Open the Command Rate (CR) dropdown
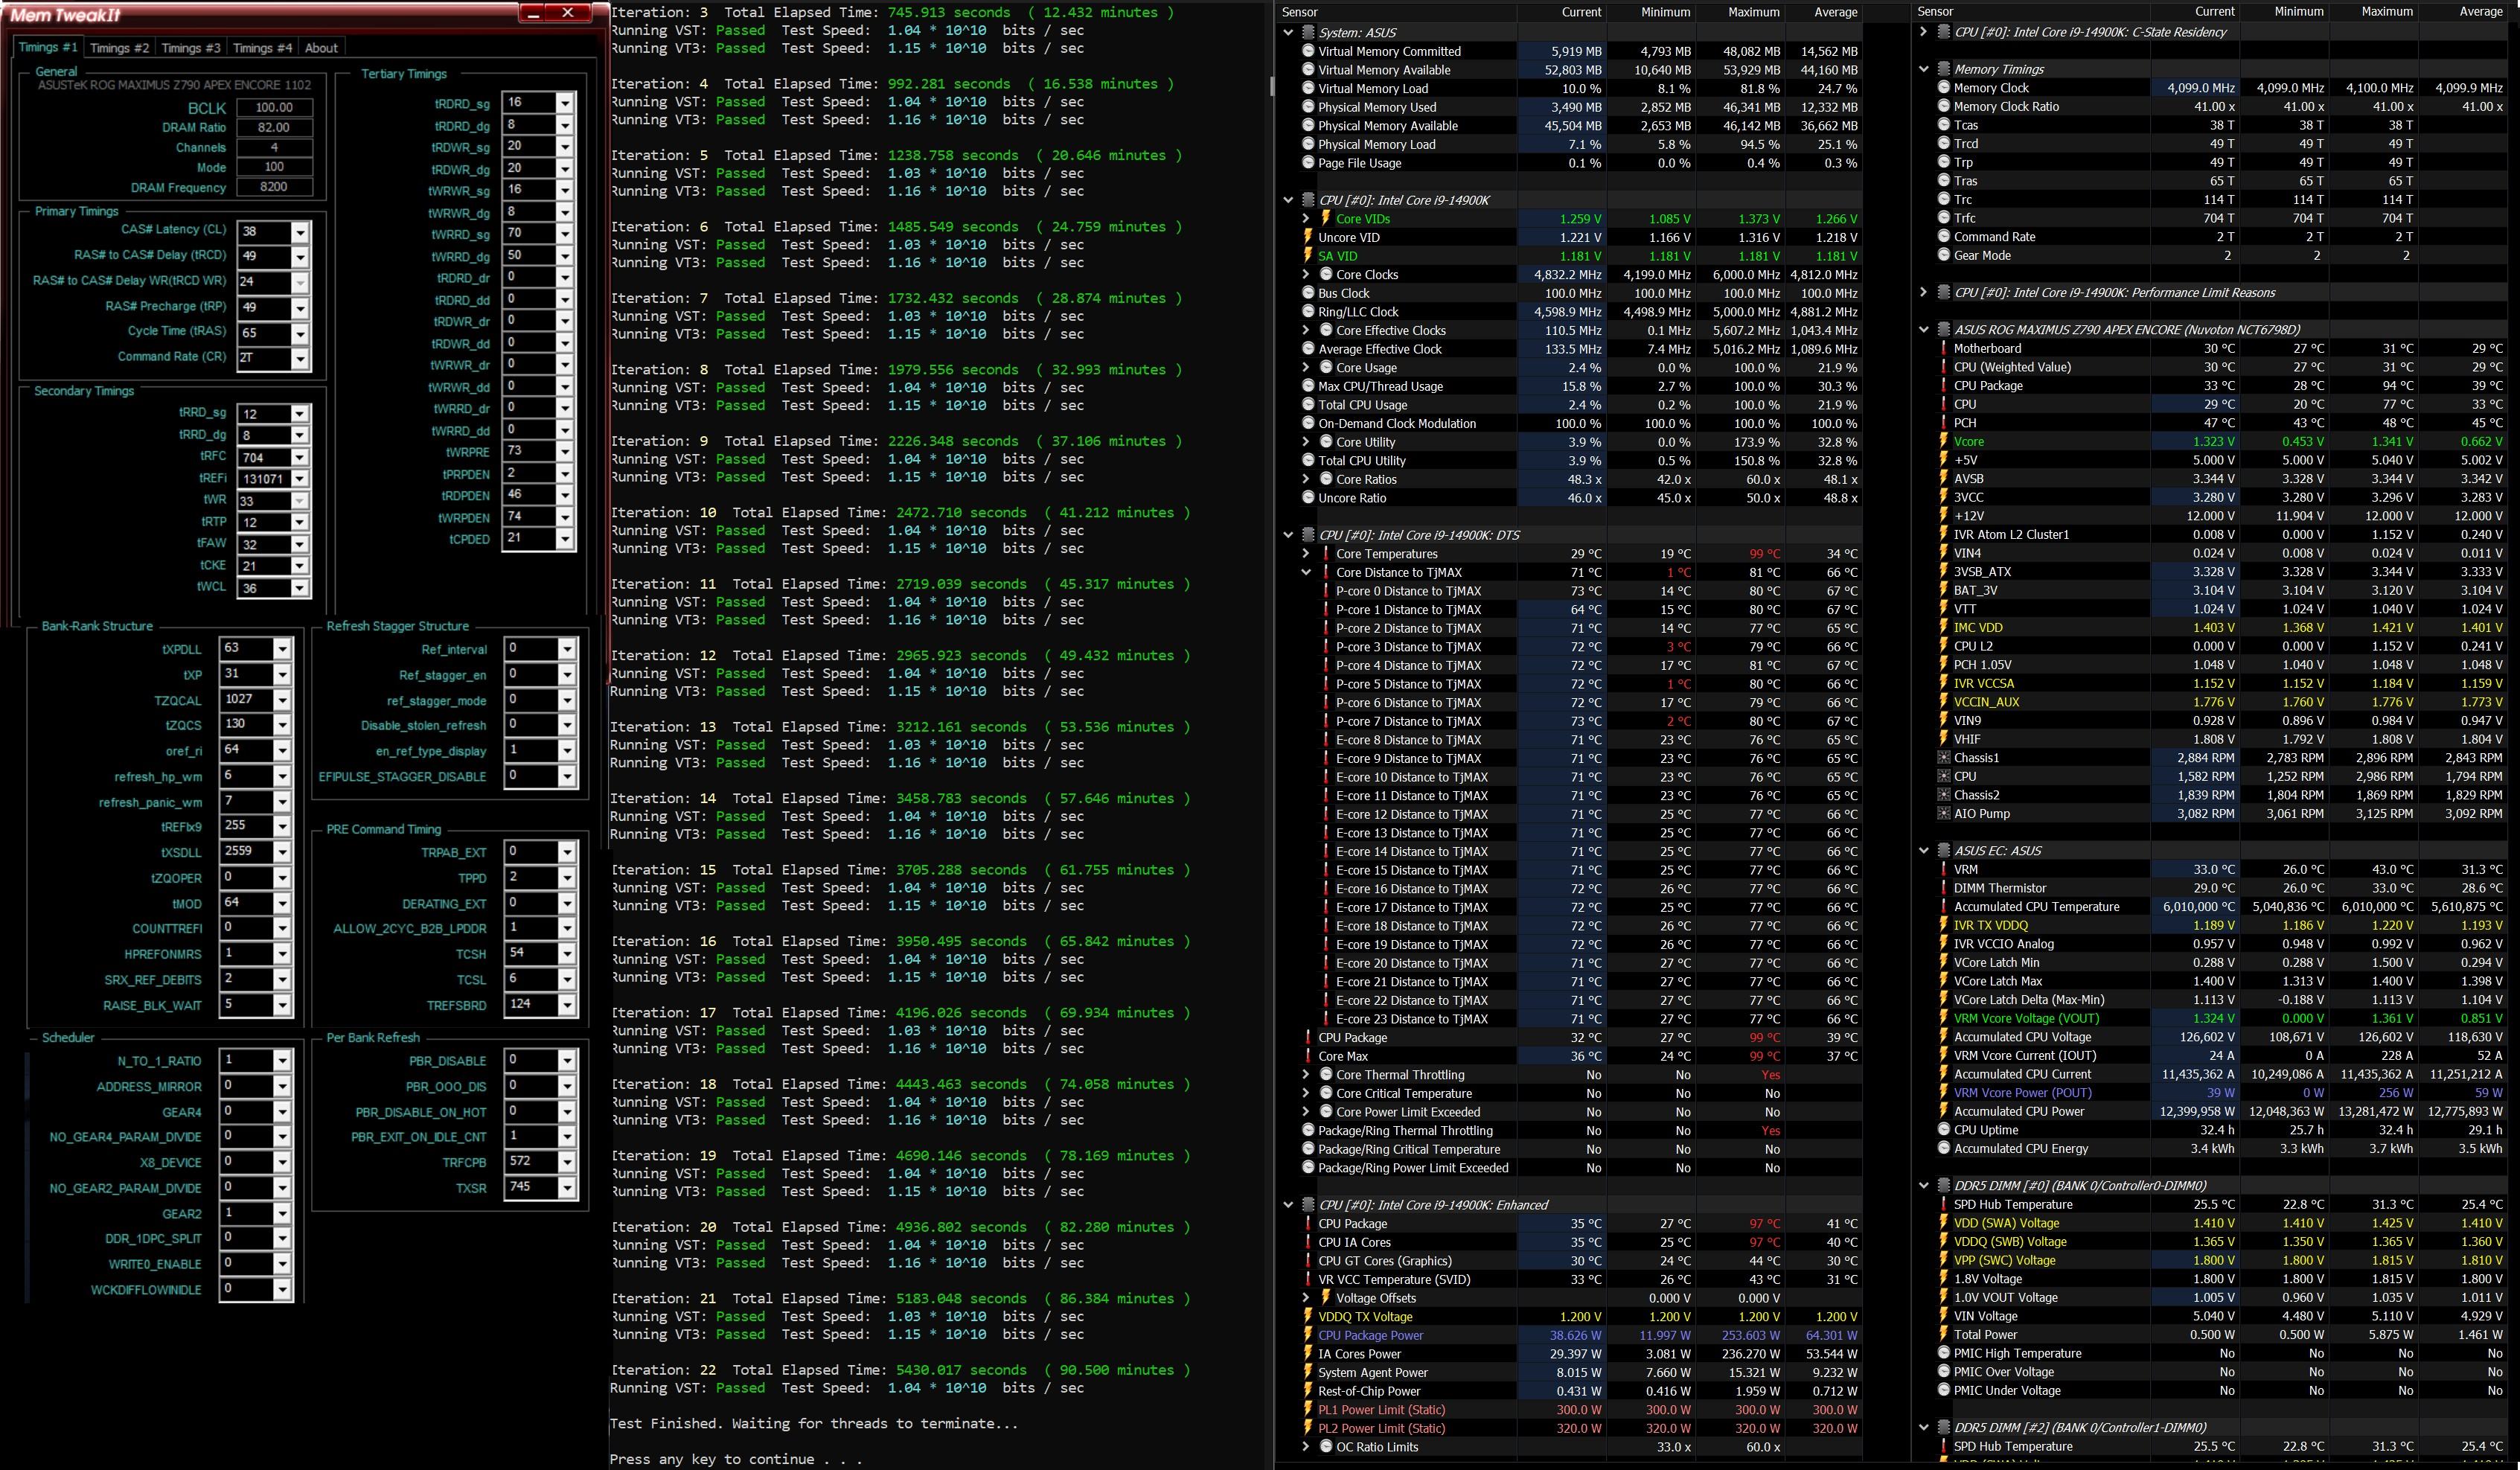The width and height of the screenshot is (2520, 1470). pos(299,359)
